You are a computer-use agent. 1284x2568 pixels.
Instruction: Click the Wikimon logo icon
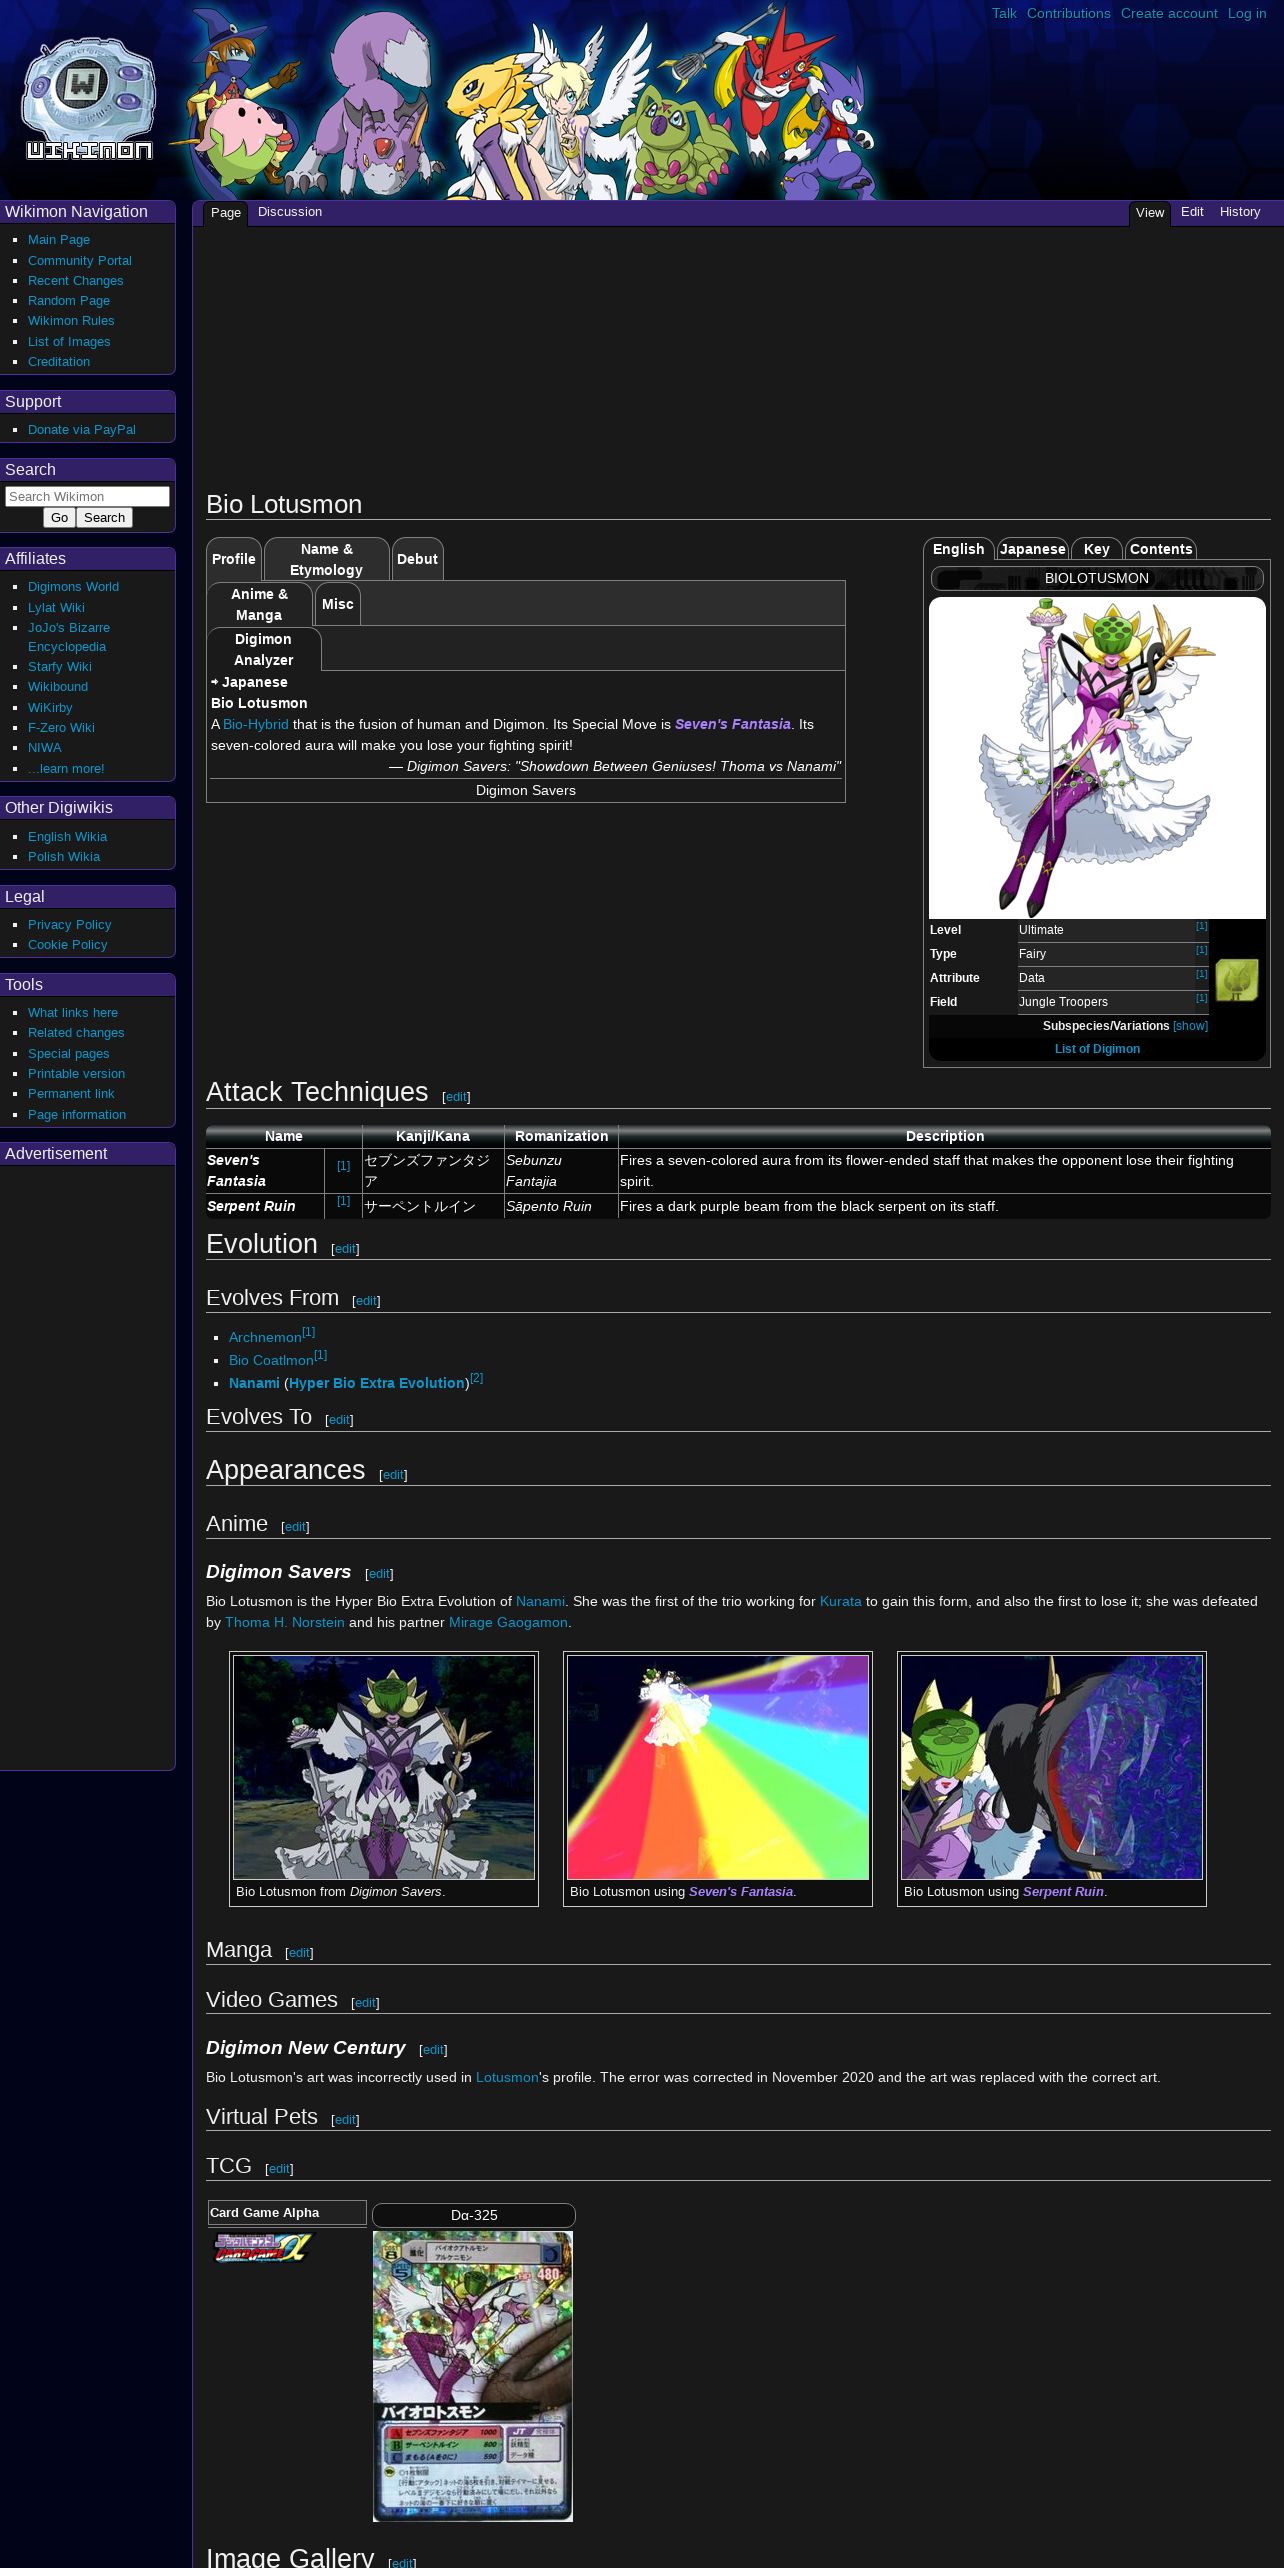click(x=88, y=100)
